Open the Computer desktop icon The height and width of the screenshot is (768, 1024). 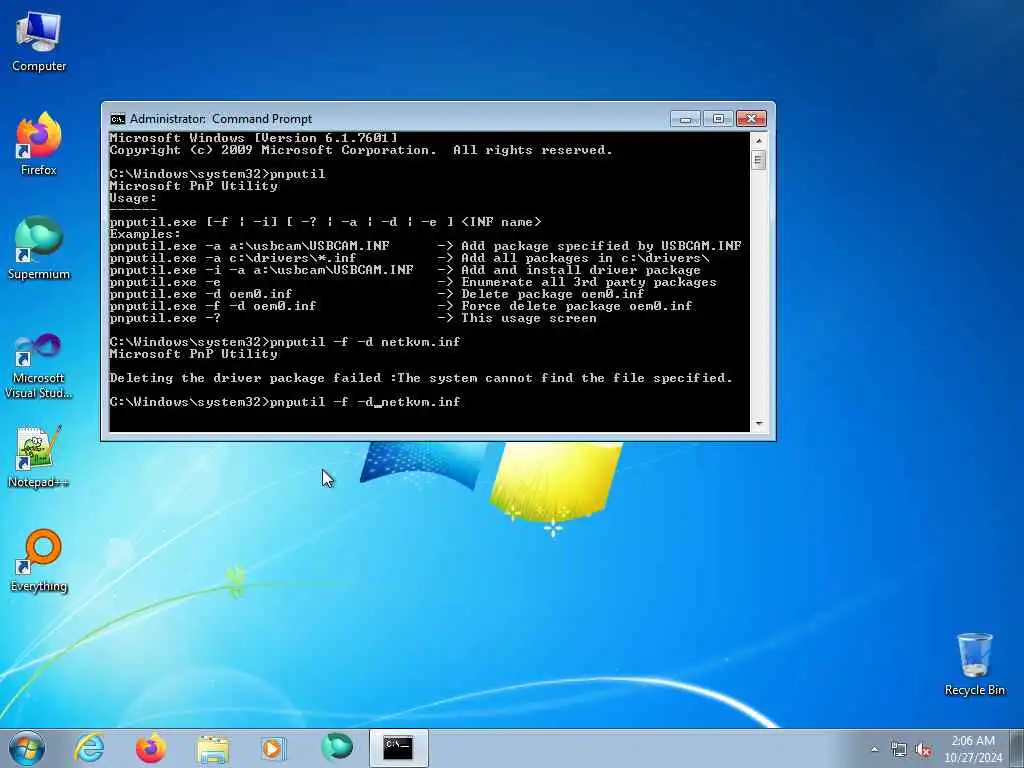pyautogui.click(x=39, y=41)
